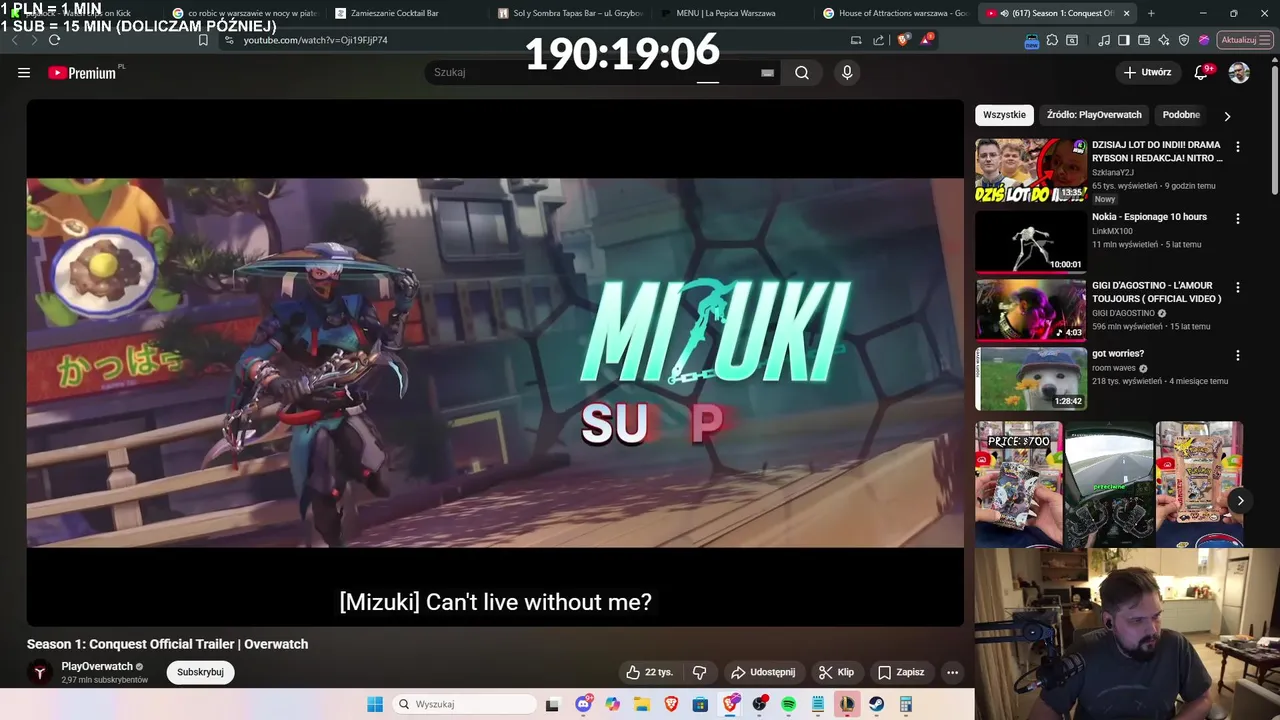Open account avatar menu
The height and width of the screenshot is (720, 1280).
tap(1239, 72)
